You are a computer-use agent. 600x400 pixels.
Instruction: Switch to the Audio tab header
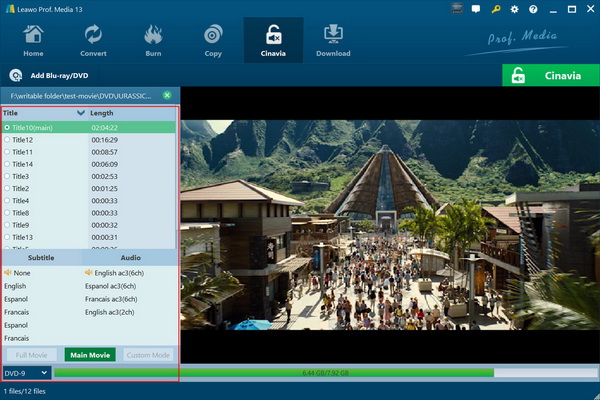tap(130, 258)
